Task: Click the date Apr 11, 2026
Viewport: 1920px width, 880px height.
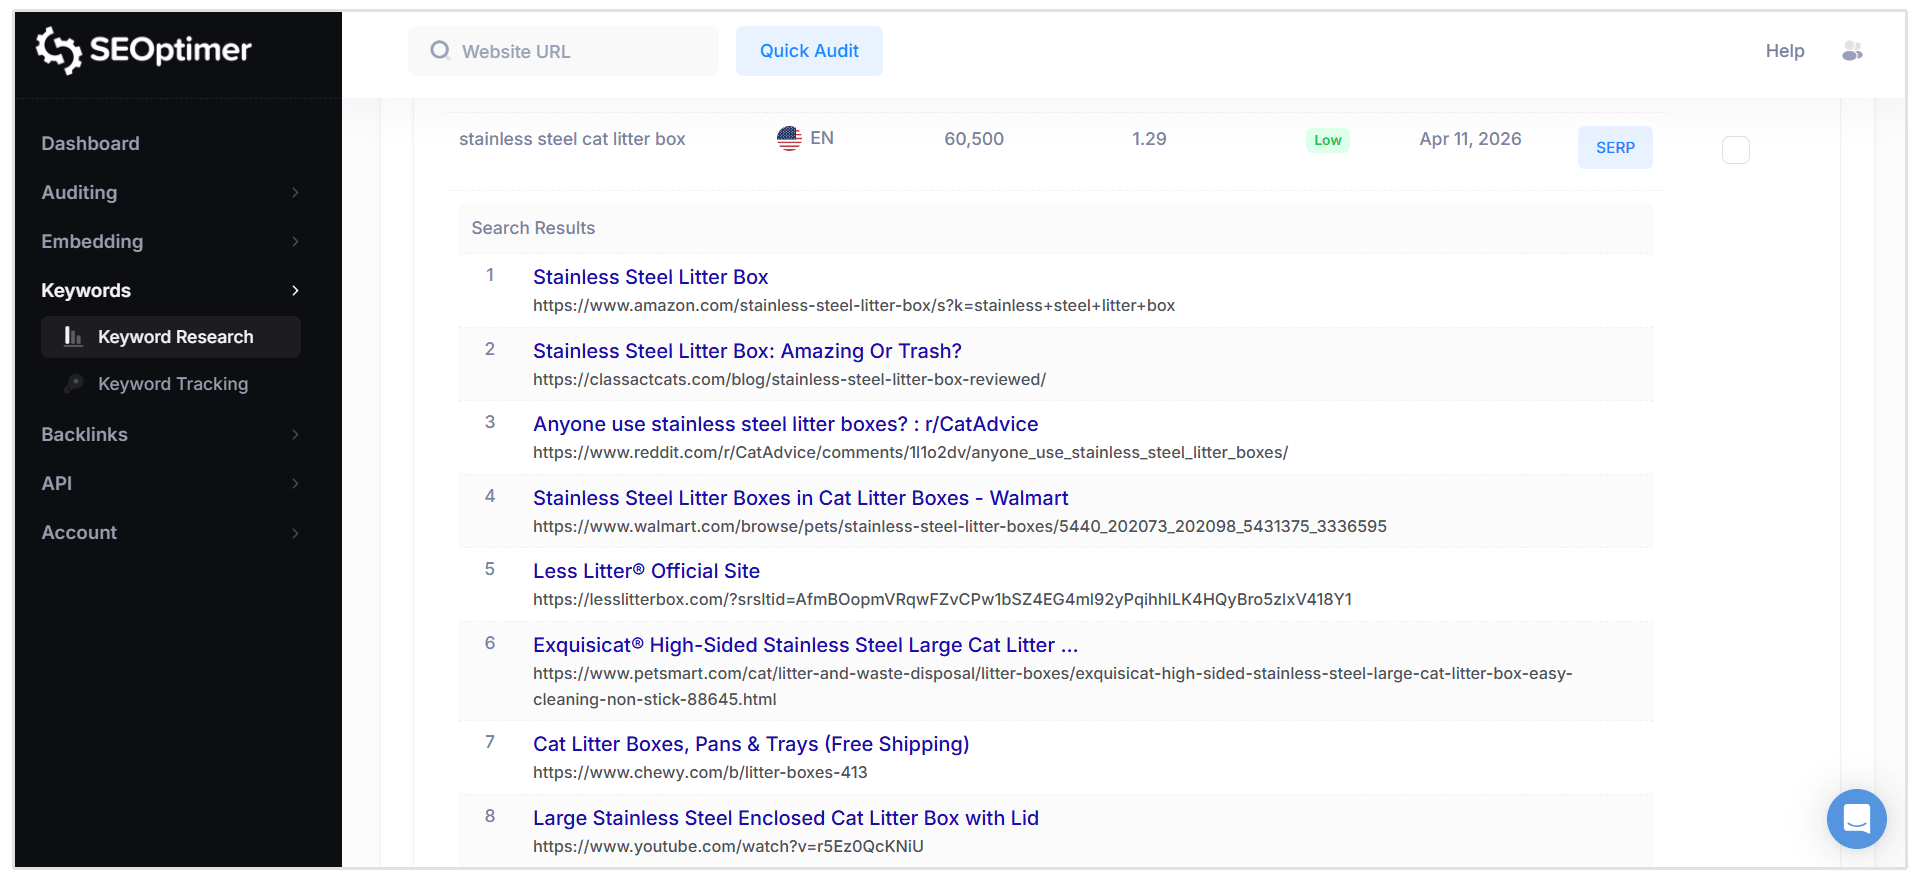Action: pos(1470,139)
